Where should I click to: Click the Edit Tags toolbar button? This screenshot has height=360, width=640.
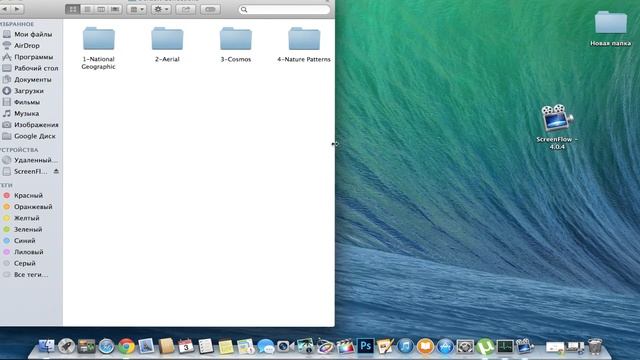210,9
